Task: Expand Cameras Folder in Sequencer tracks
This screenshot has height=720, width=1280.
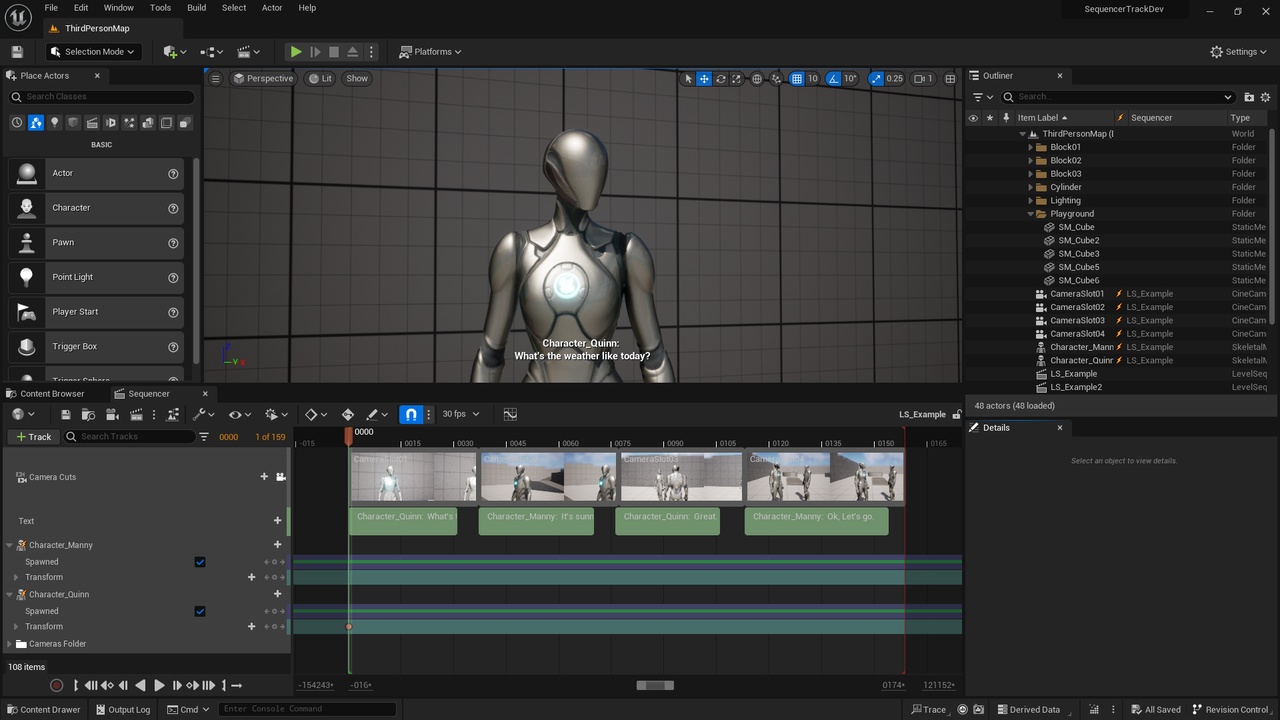Action: point(10,644)
